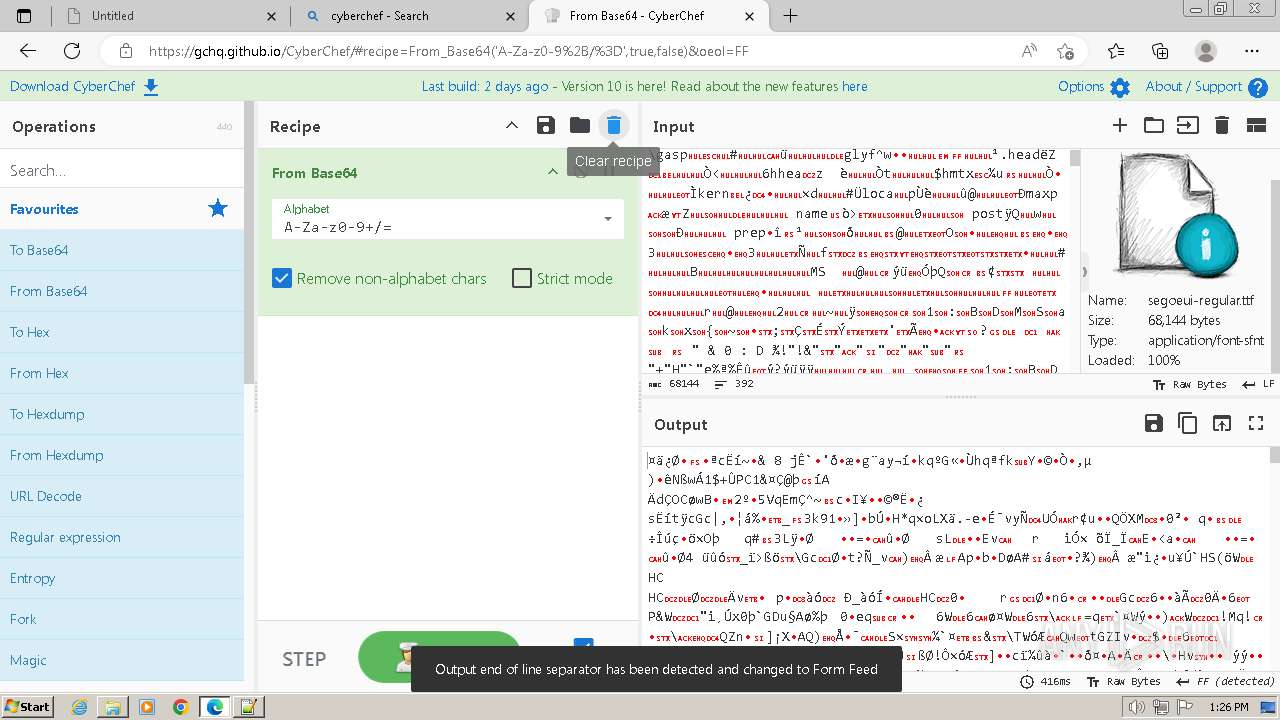Hide all recipe arguments chevron

[x=511, y=126]
